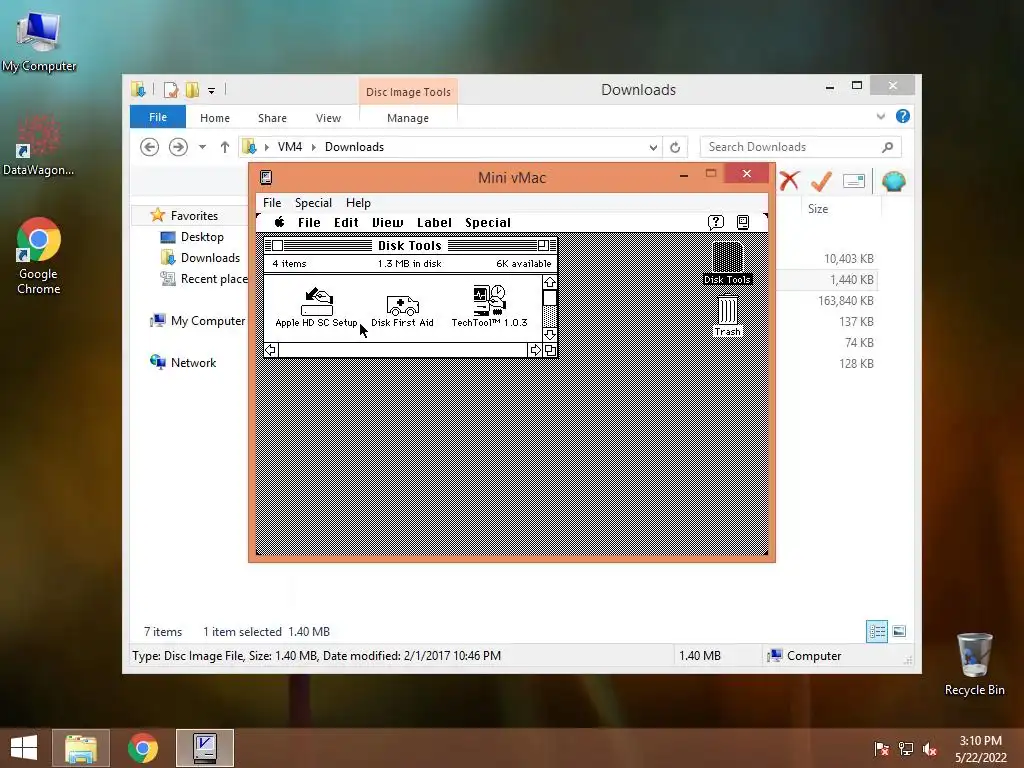Go up one folder level
This screenshot has width=1024, height=768.
(225, 147)
